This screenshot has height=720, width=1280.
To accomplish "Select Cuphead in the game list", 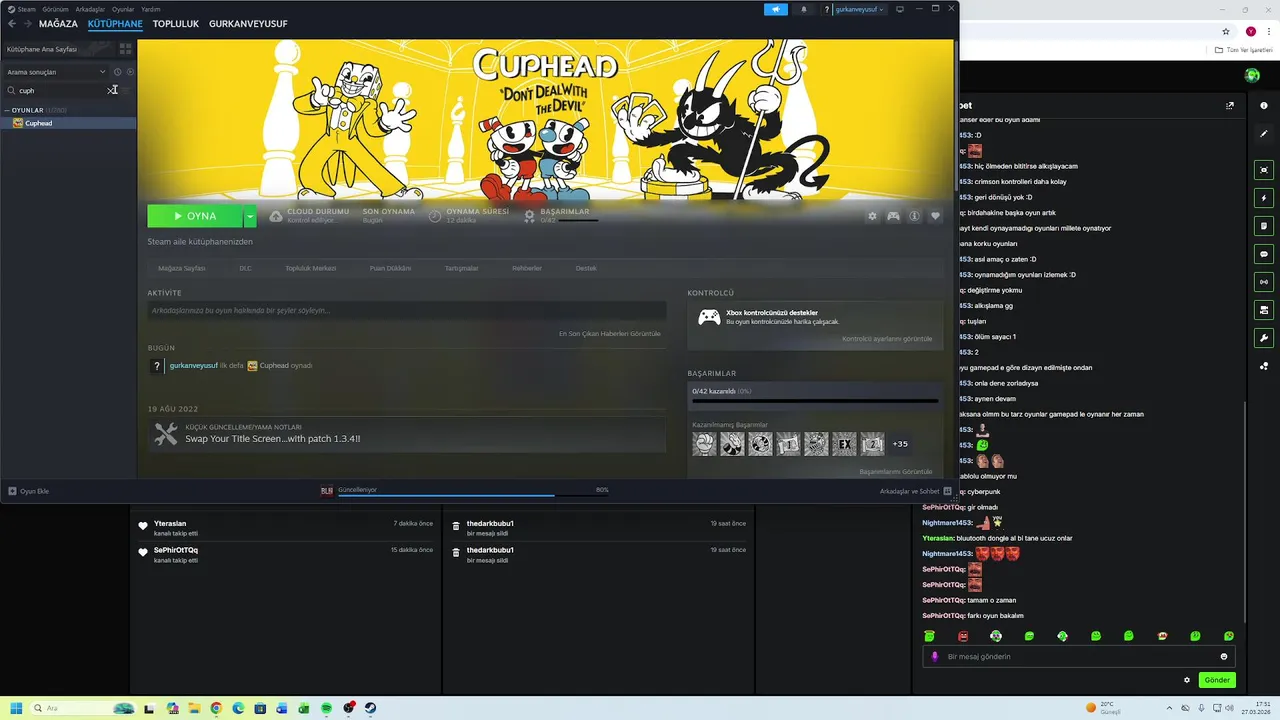I will click(68, 123).
